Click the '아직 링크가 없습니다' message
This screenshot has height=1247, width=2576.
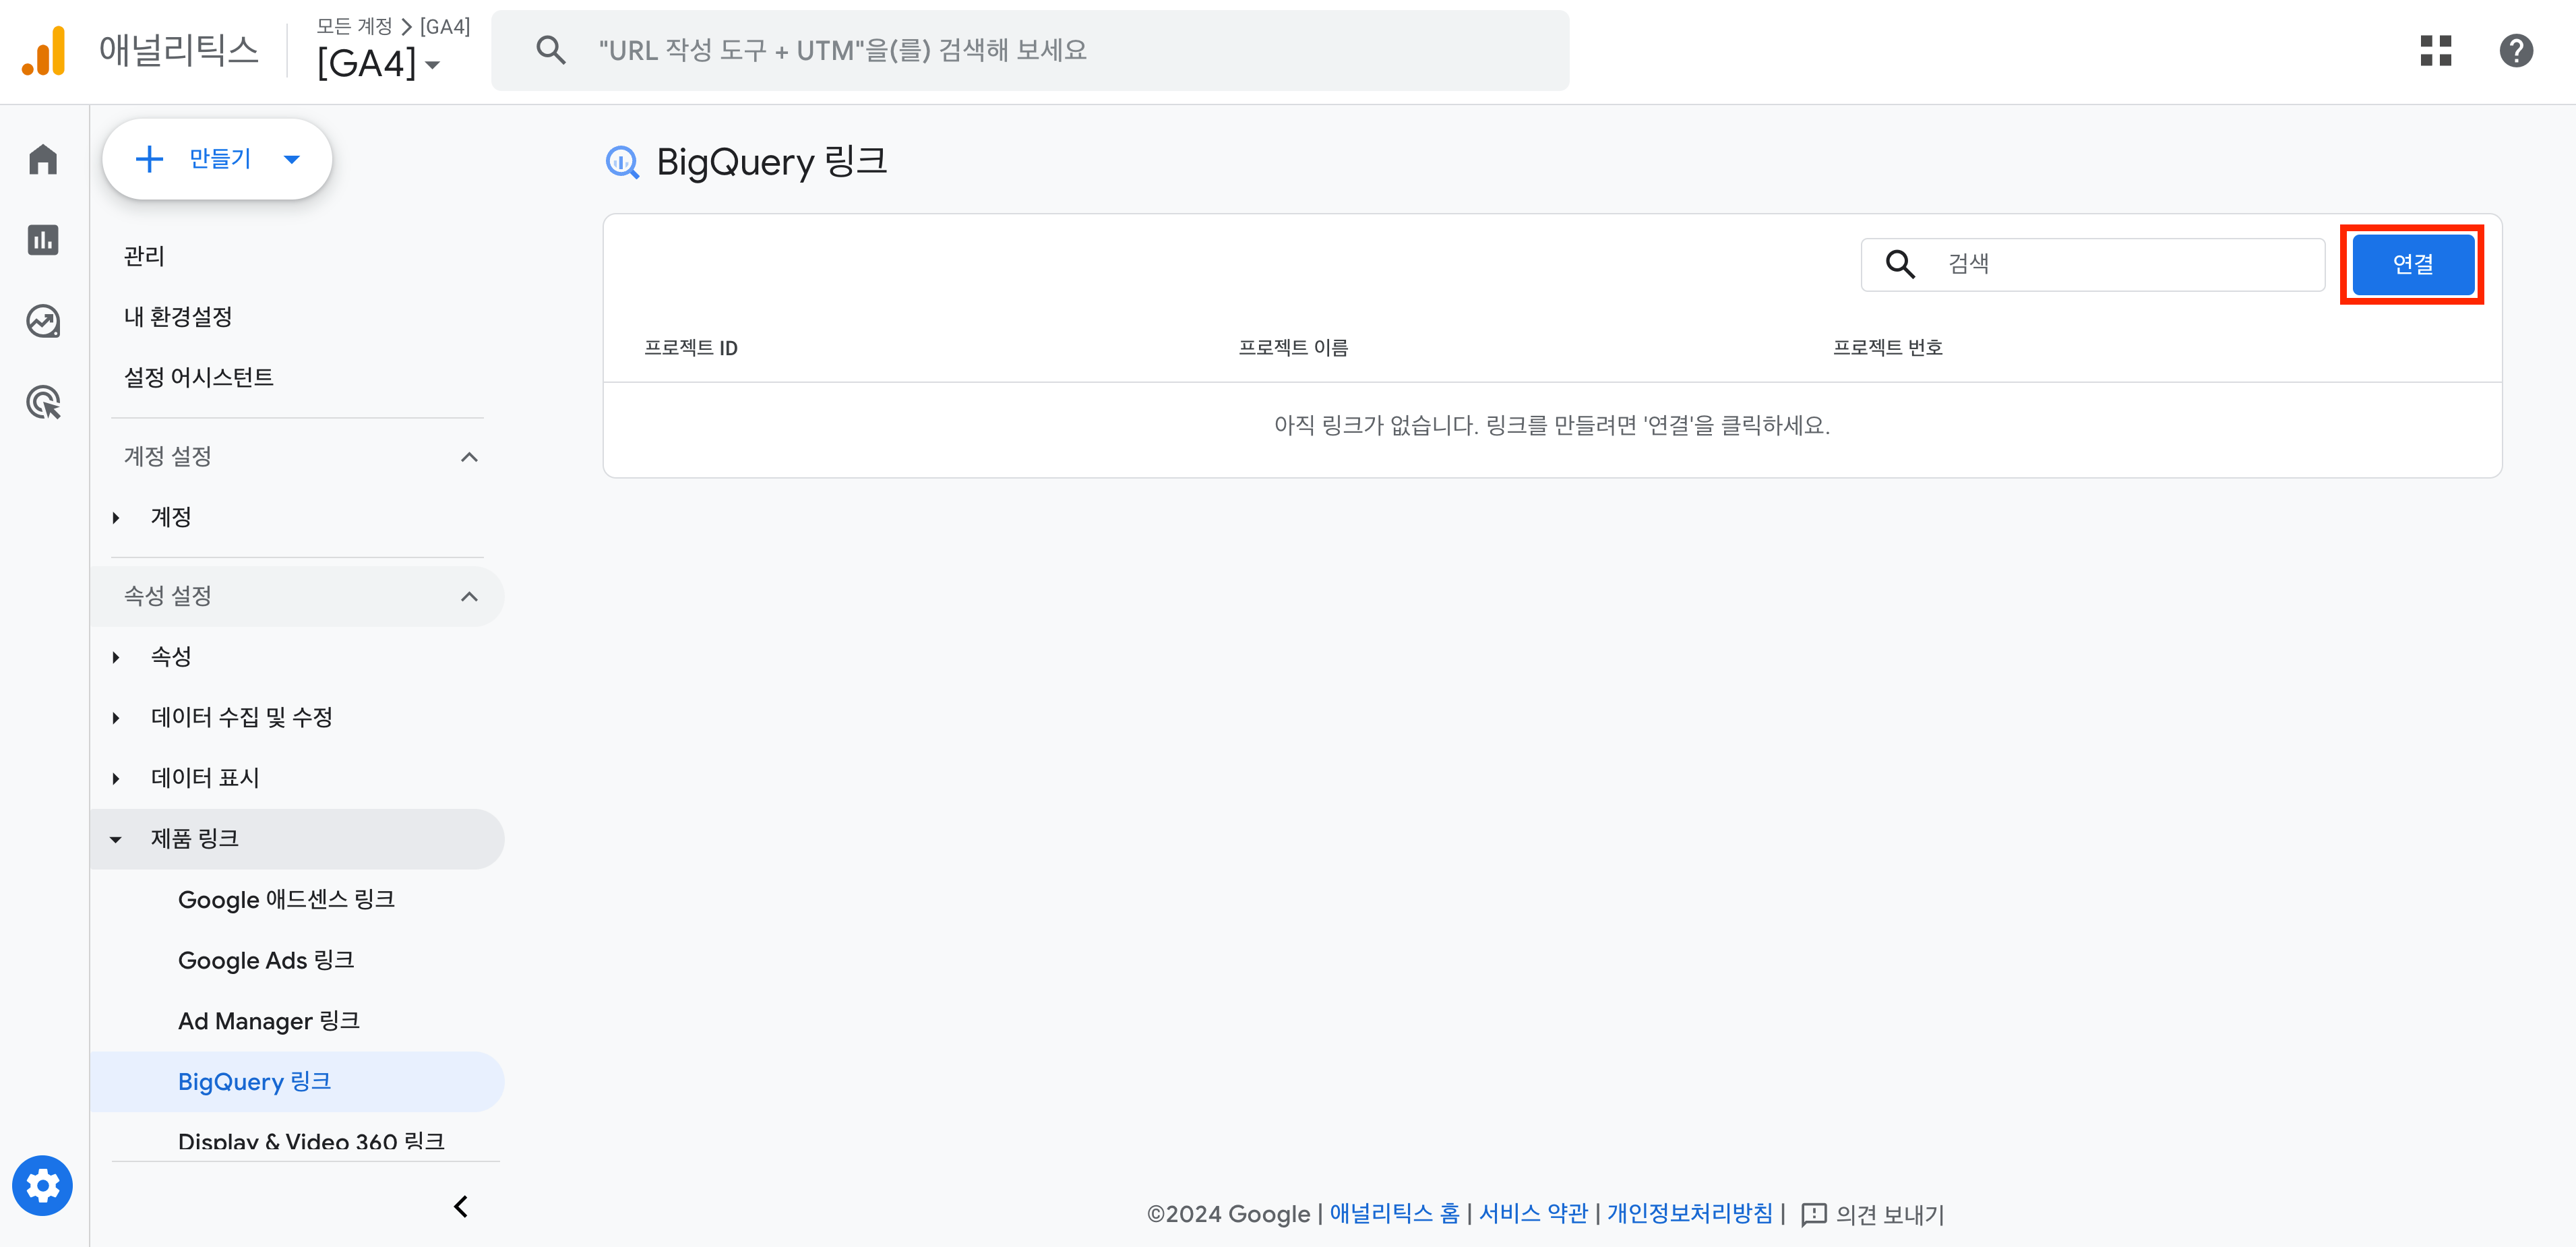tap(1552, 425)
